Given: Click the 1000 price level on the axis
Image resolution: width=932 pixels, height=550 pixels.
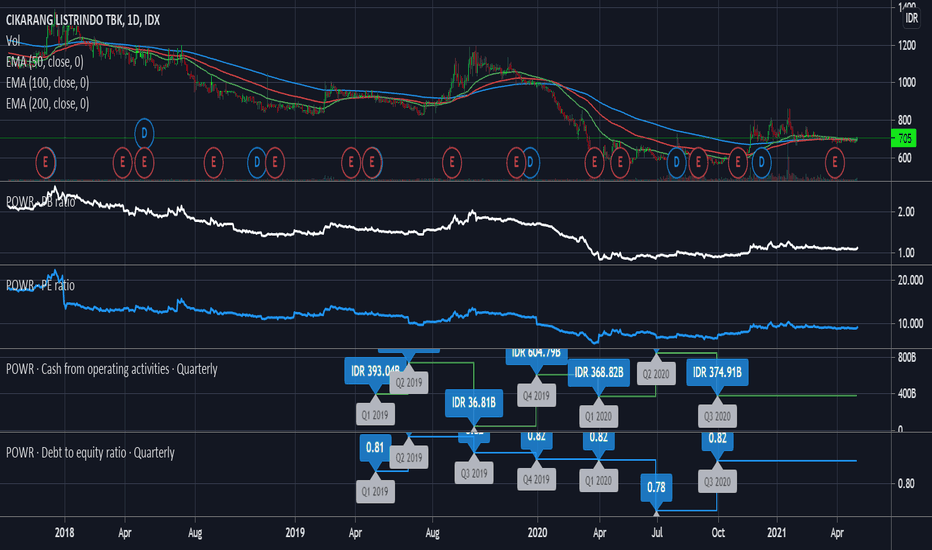Looking at the screenshot, I should pos(906,83).
